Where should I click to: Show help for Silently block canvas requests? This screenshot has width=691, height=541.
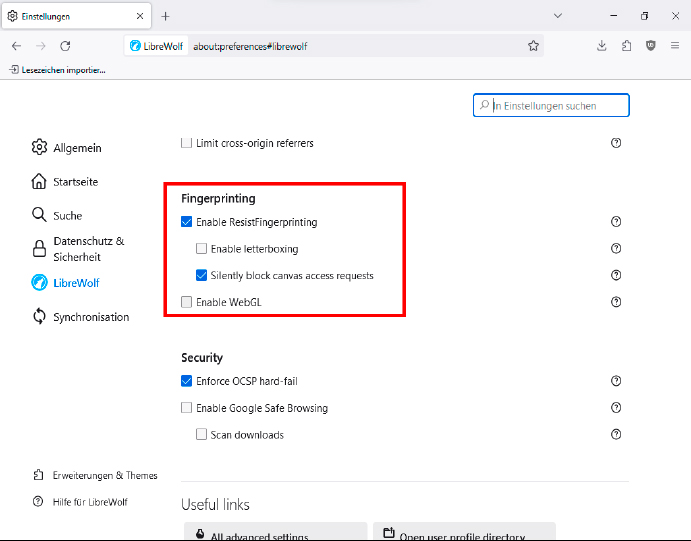point(616,275)
